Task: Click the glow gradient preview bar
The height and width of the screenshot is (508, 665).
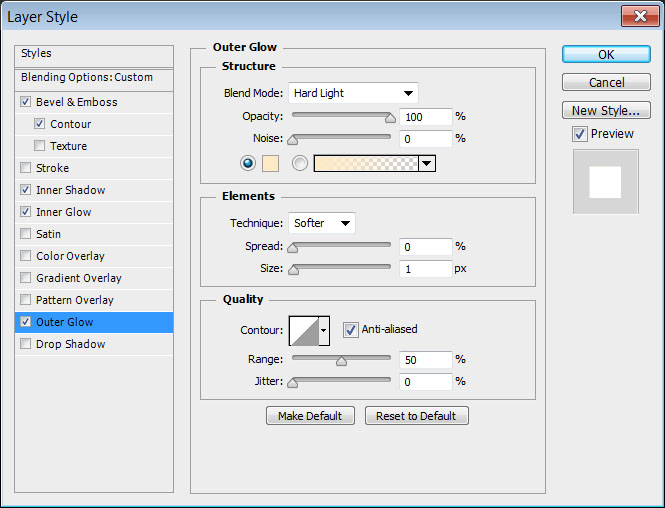Action: click(366, 164)
